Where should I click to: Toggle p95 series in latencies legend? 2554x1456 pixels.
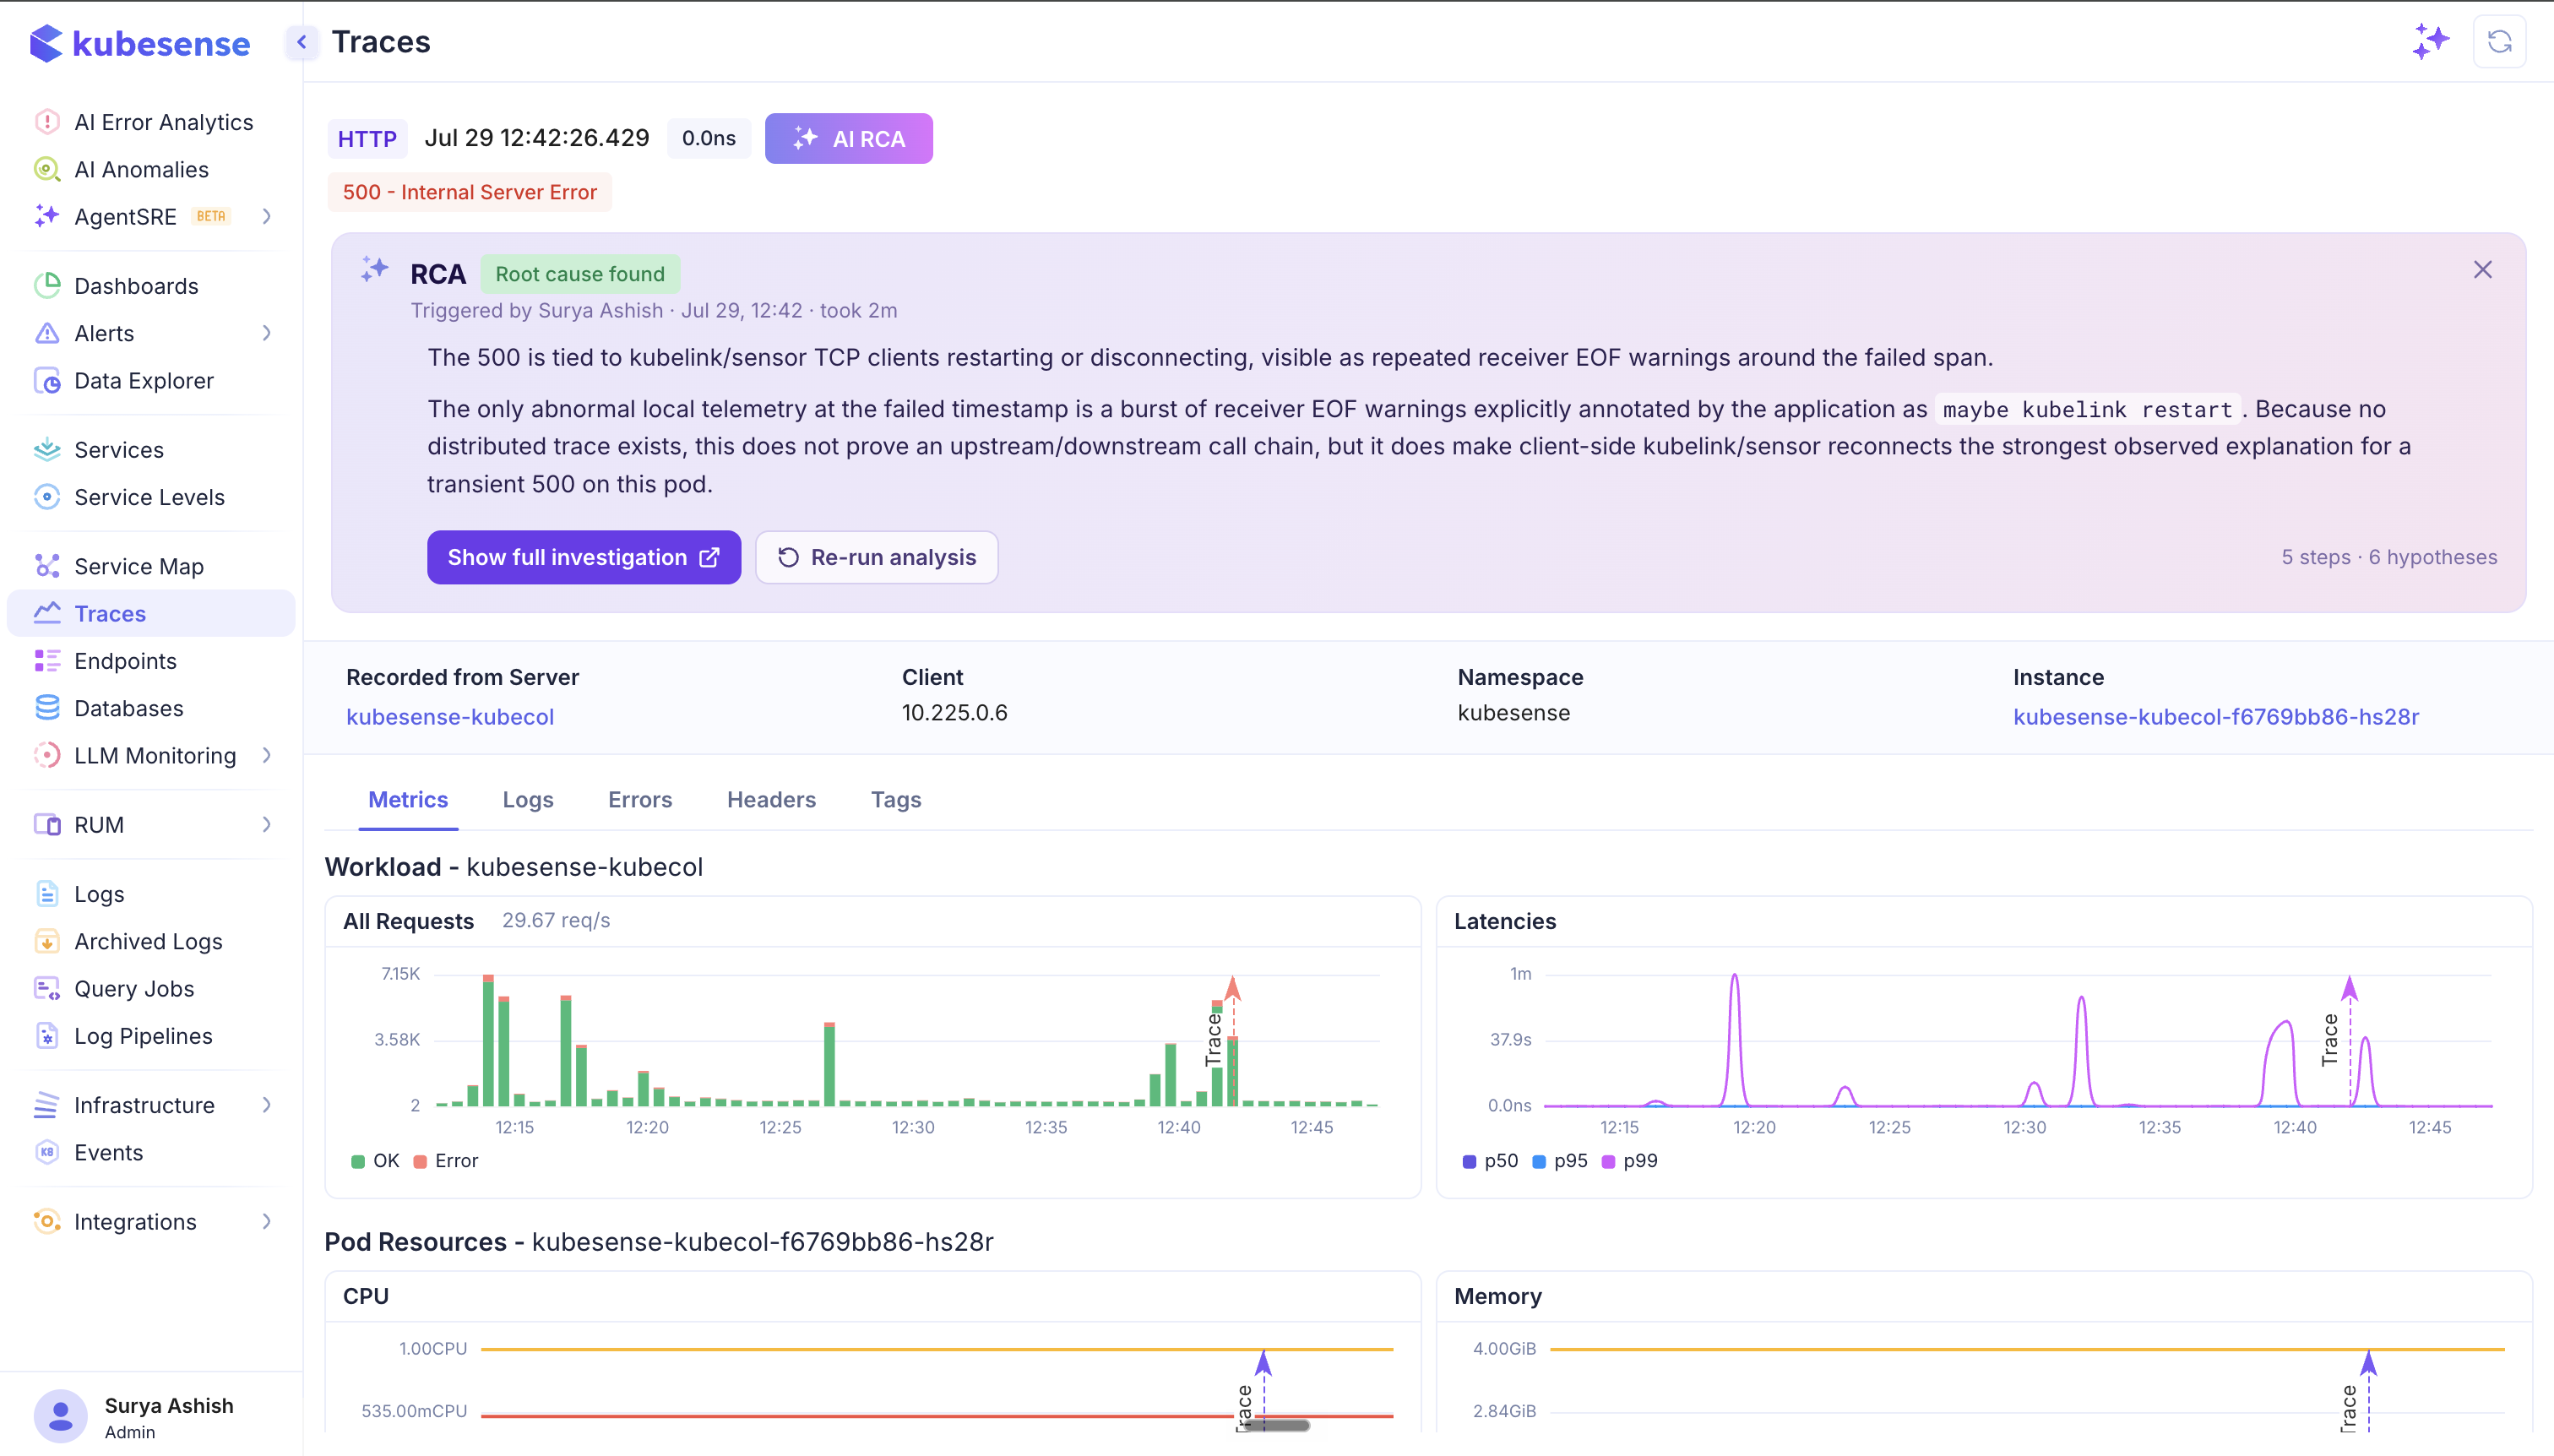[1560, 1160]
